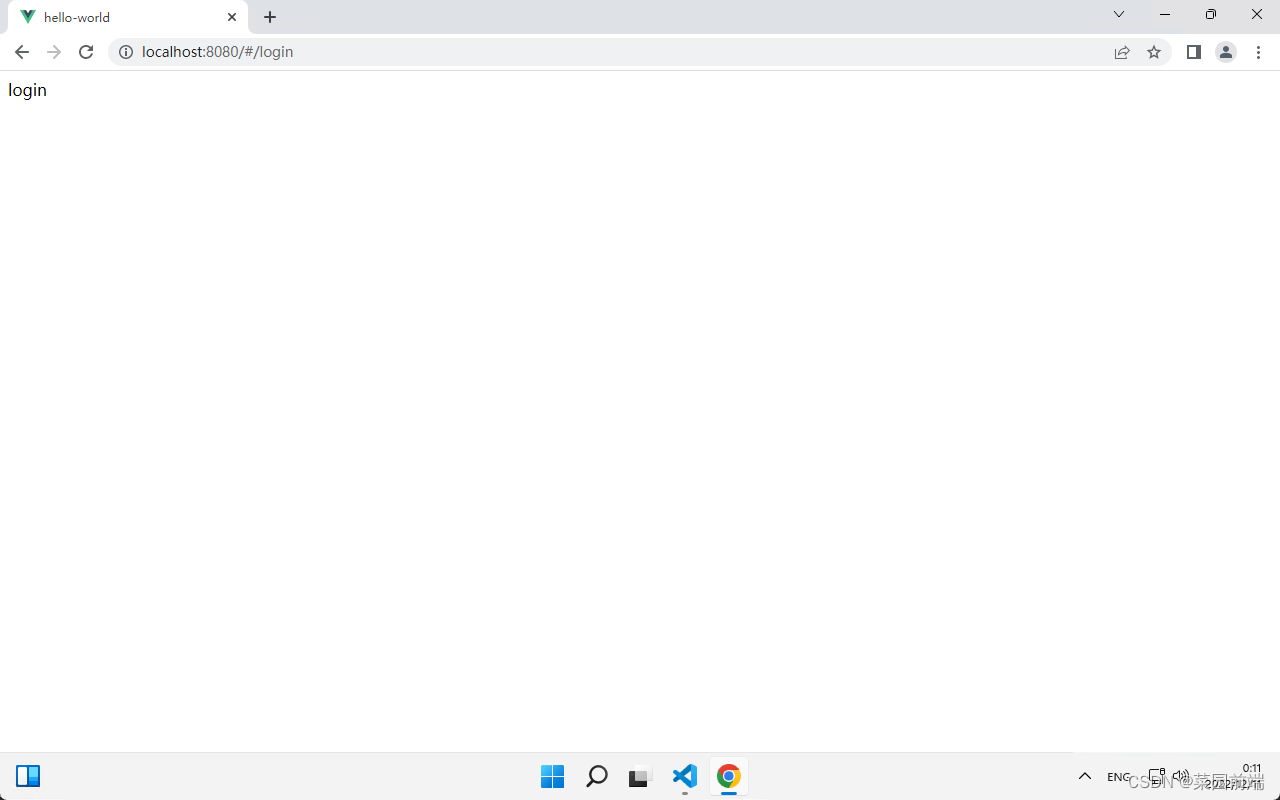Open the Chrome profile avatar menu

1226,52
